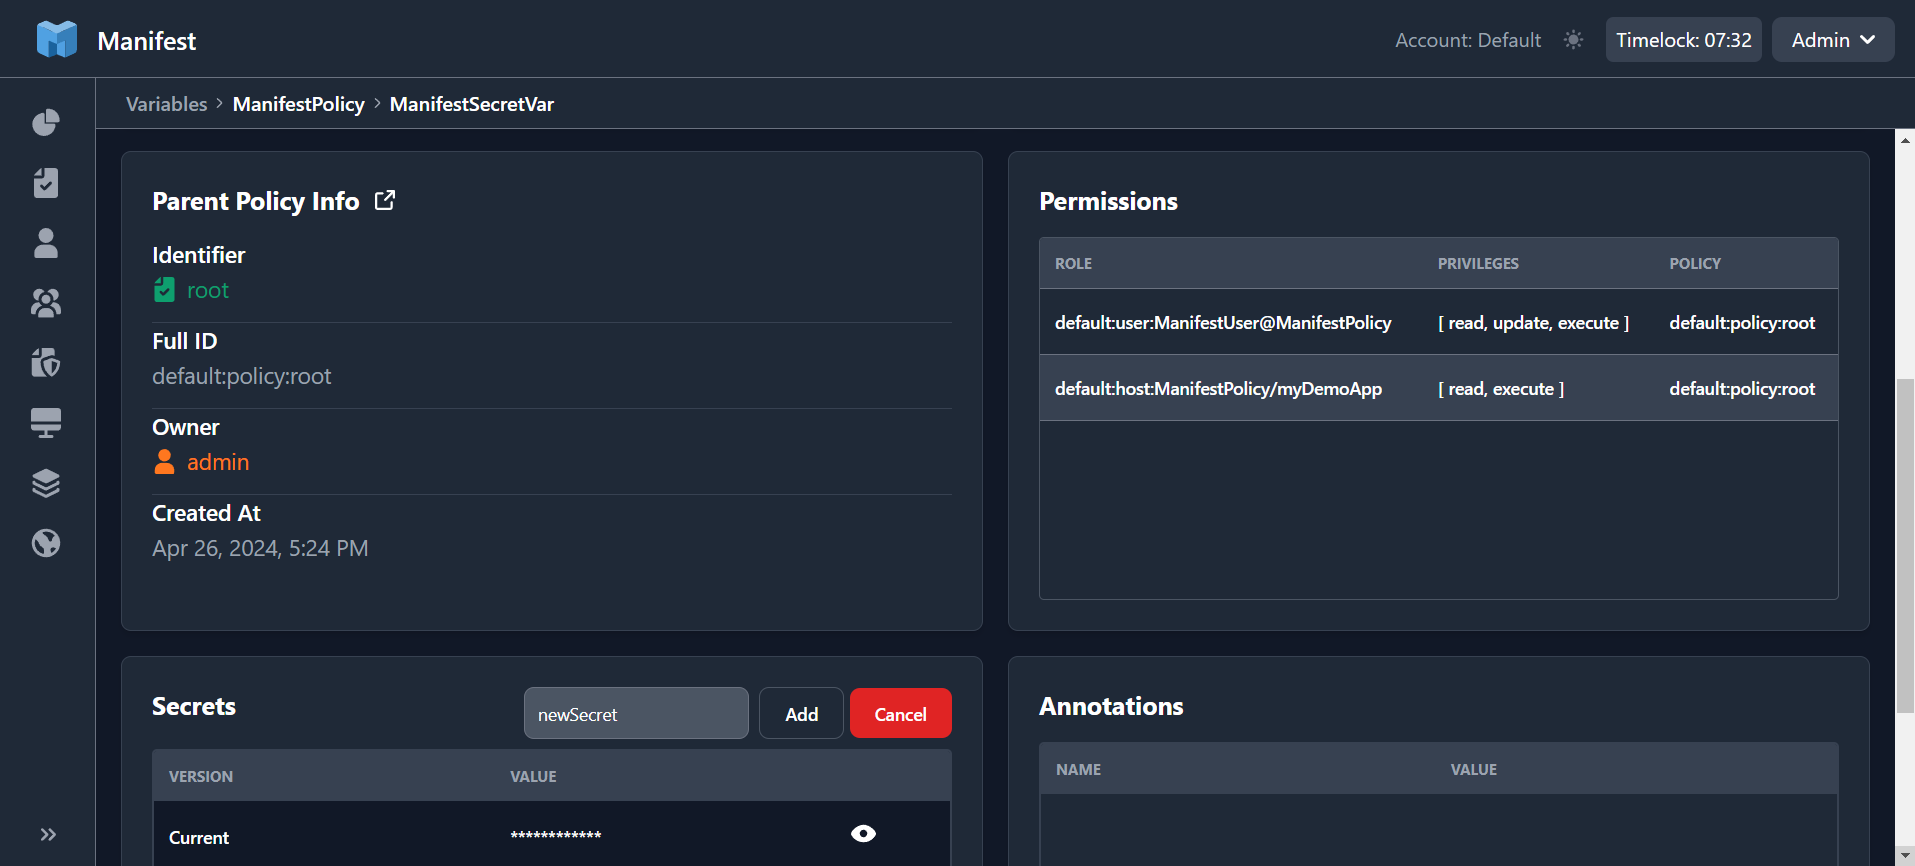Click the ROLE column header
Image resolution: width=1915 pixels, height=866 pixels.
pos(1073,263)
